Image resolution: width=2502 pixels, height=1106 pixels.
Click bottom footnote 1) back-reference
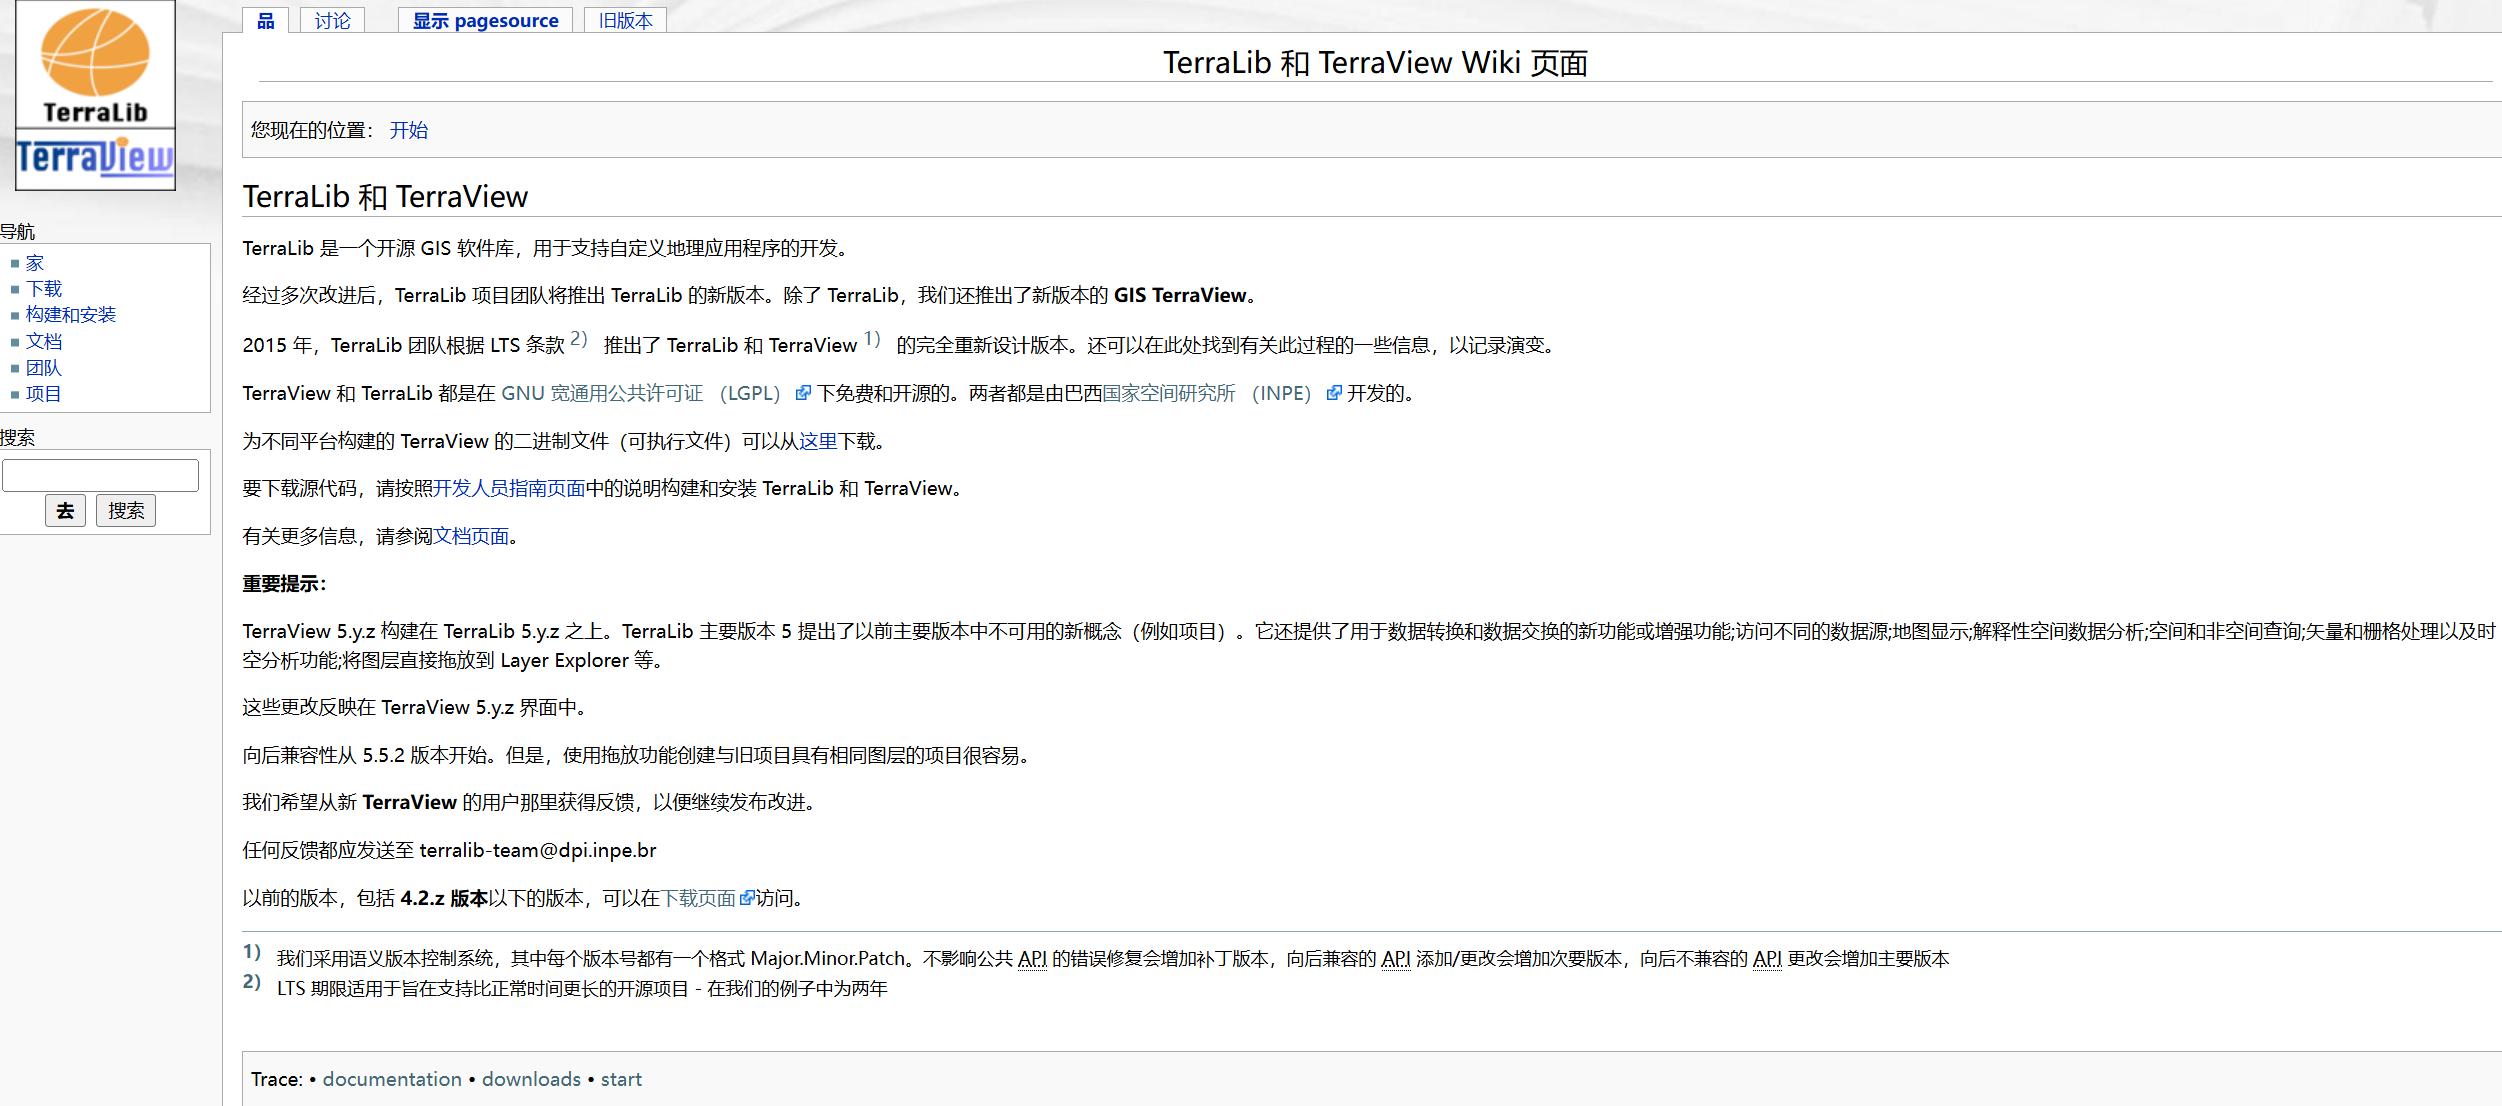(x=251, y=952)
